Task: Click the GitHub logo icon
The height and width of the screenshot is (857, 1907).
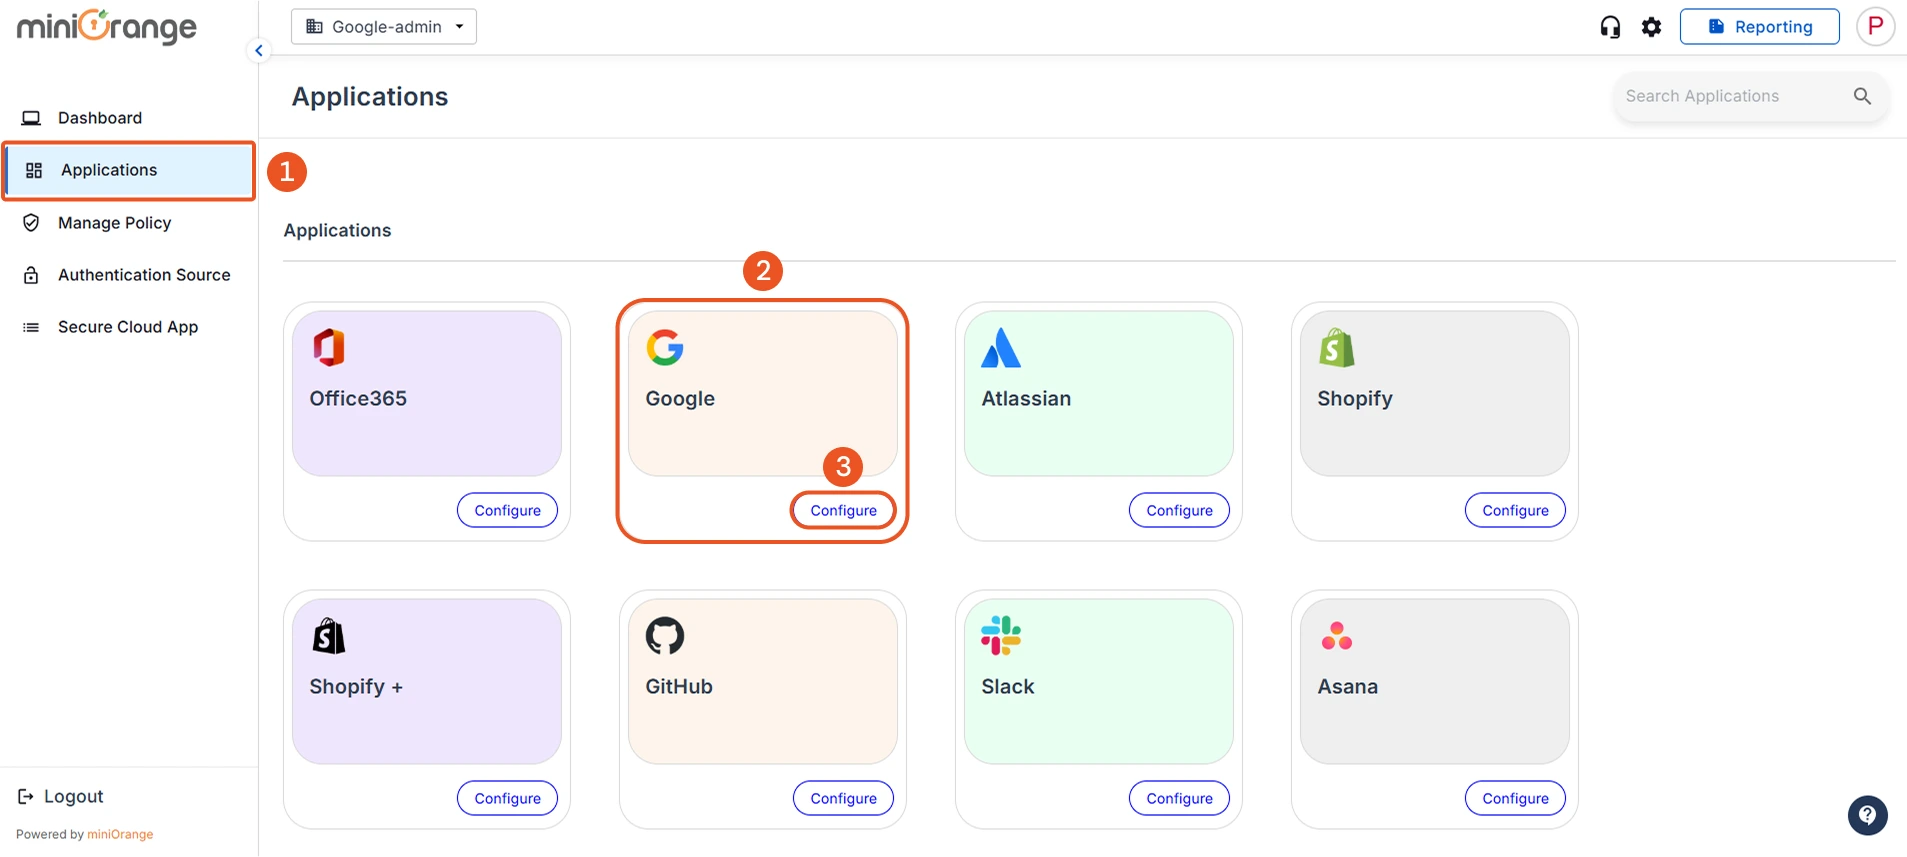Action: coord(665,636)
